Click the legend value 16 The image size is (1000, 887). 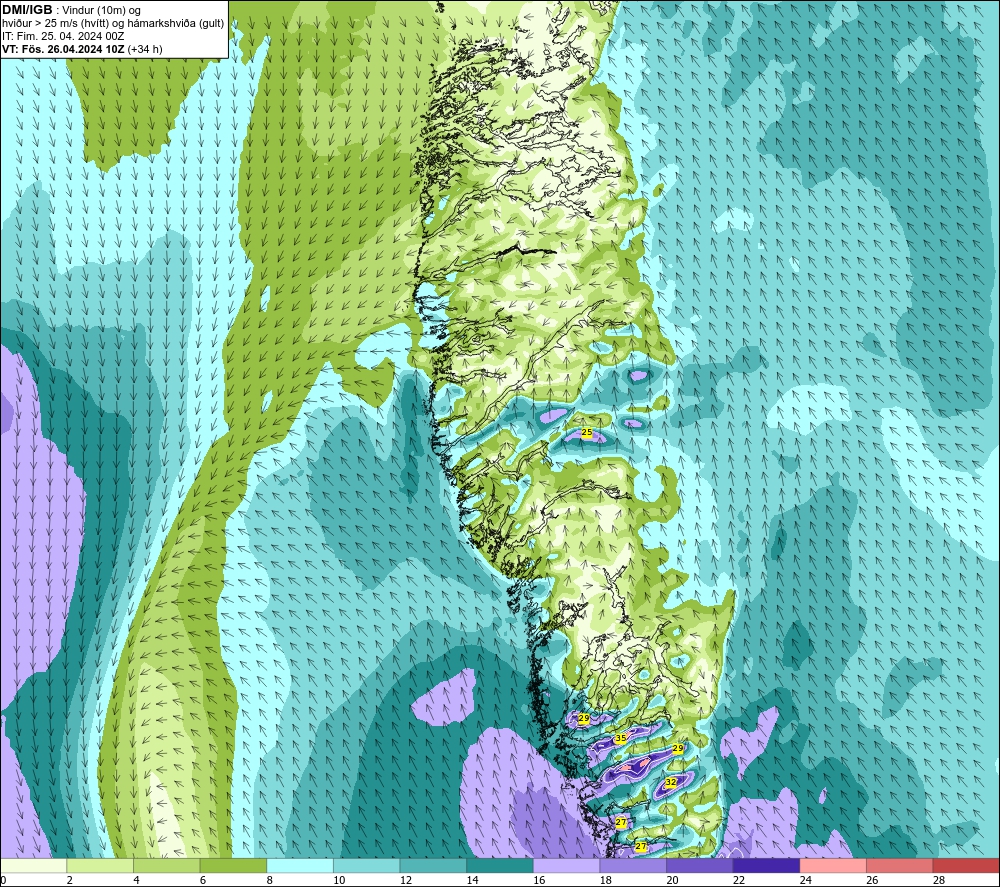[539, 880]
